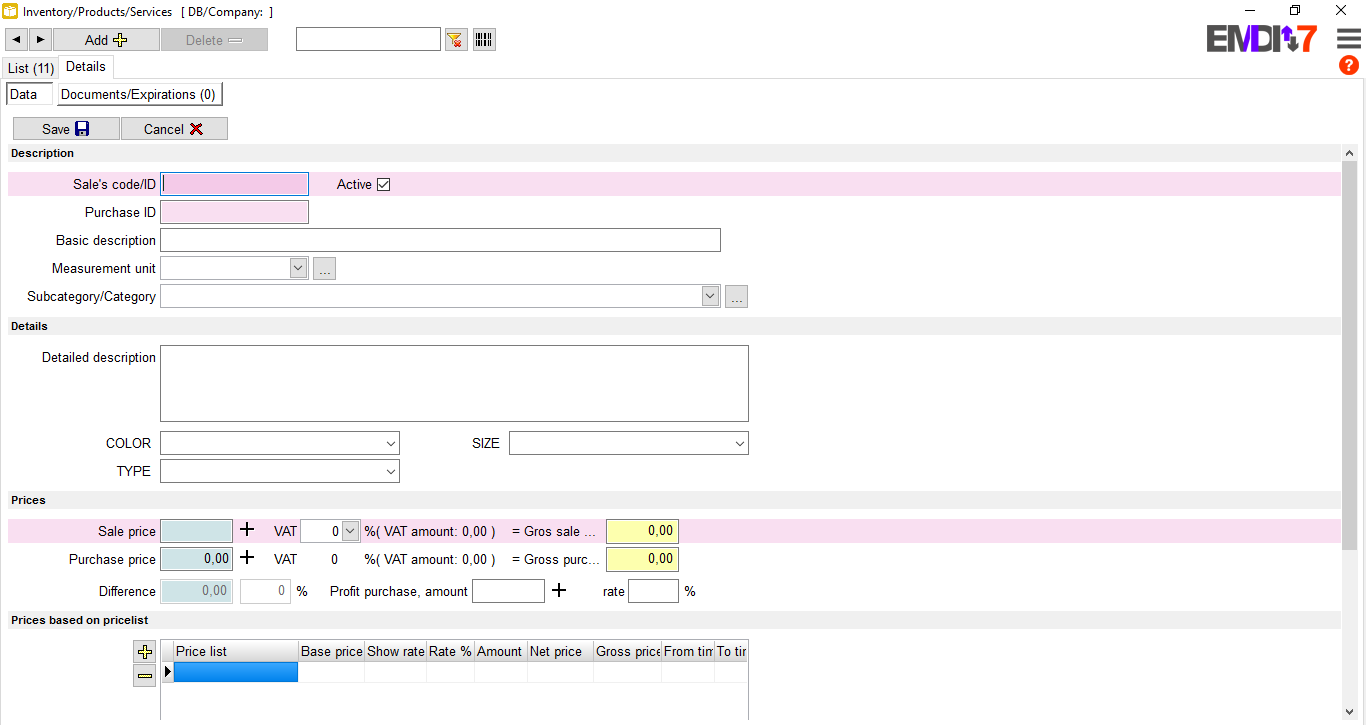Expand the COLOR dropdown
Viewport: 1366px width, 725px height.
click(391, 443)
